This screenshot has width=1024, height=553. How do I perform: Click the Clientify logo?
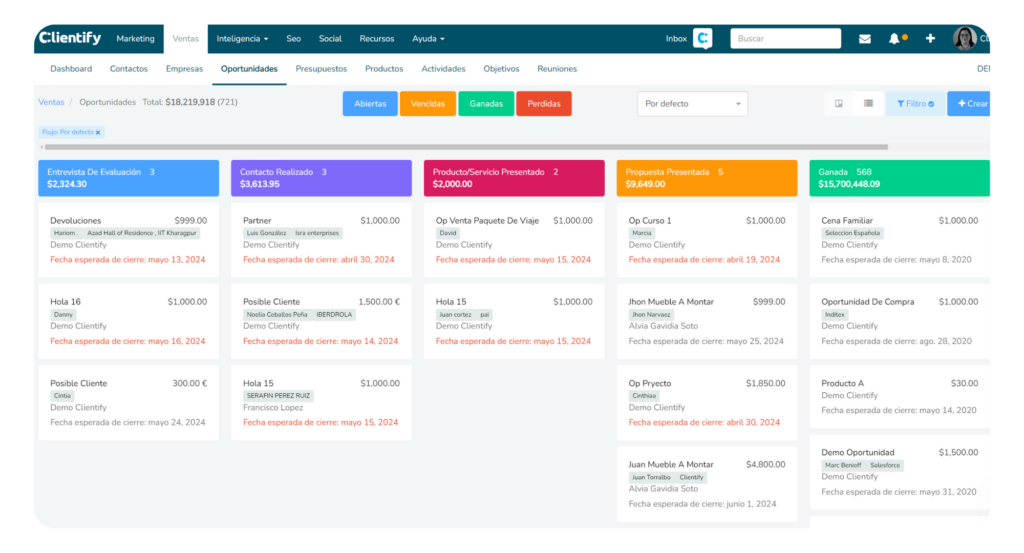[70, 38]
